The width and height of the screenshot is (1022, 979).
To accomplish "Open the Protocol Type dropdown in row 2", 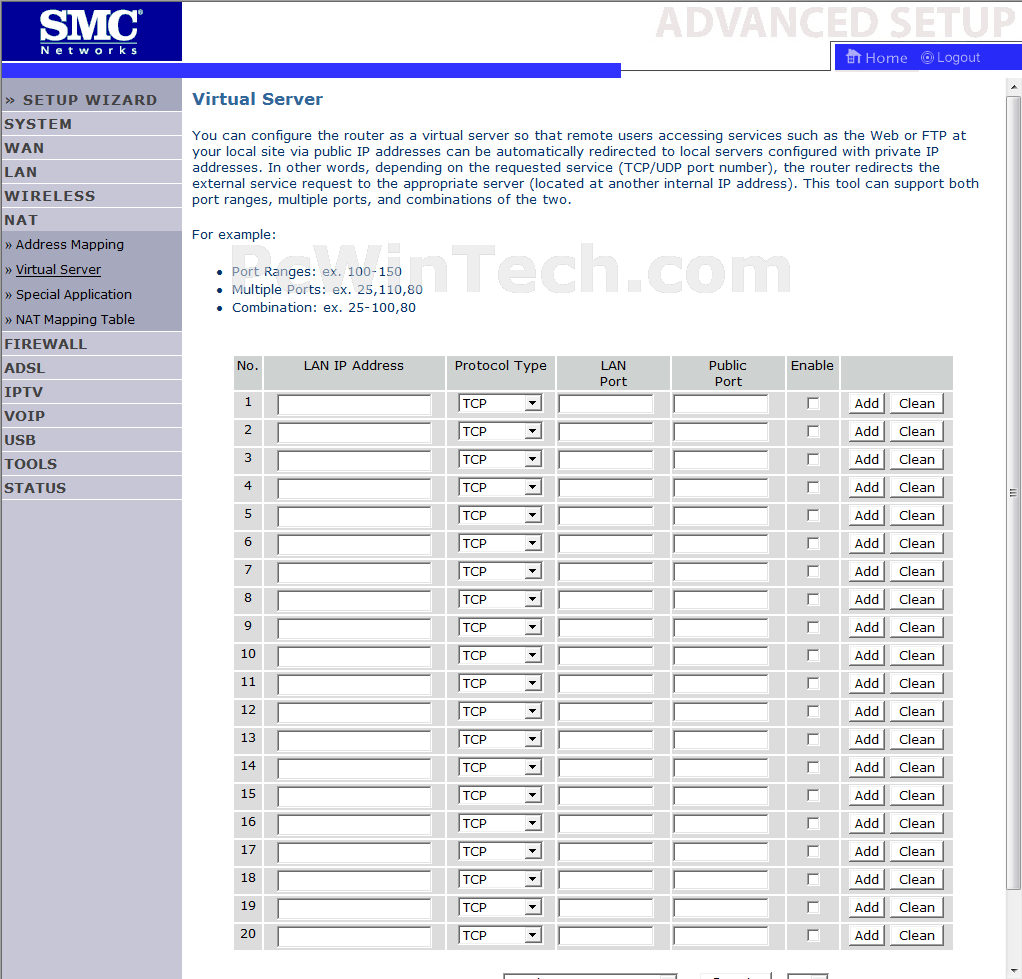I will [500, 431].
